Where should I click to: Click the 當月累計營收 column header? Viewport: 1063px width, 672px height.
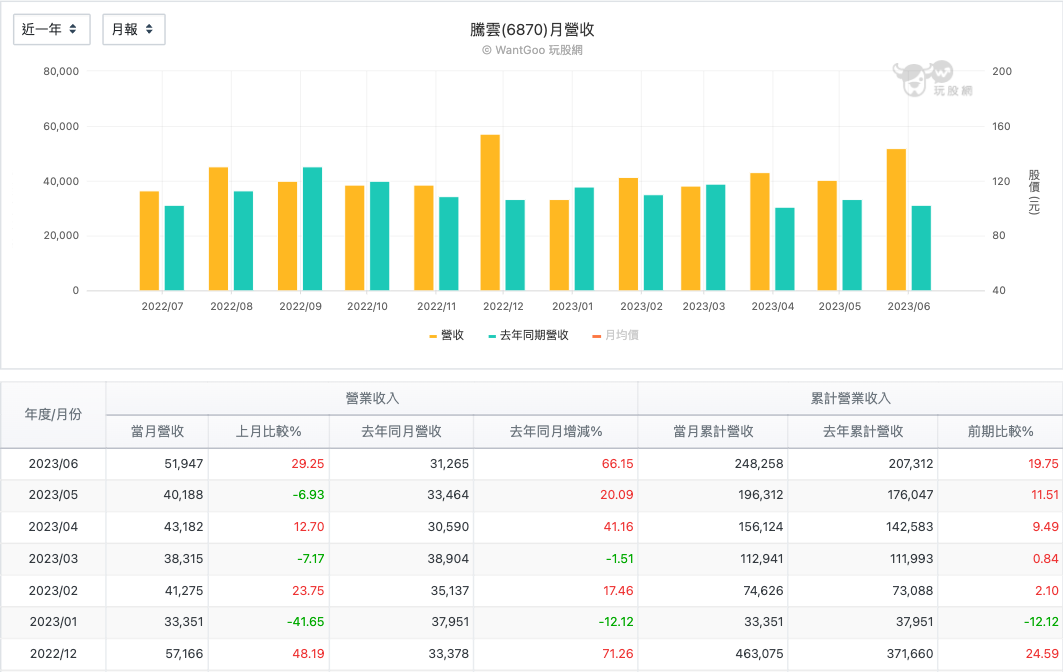pos(713,431)
